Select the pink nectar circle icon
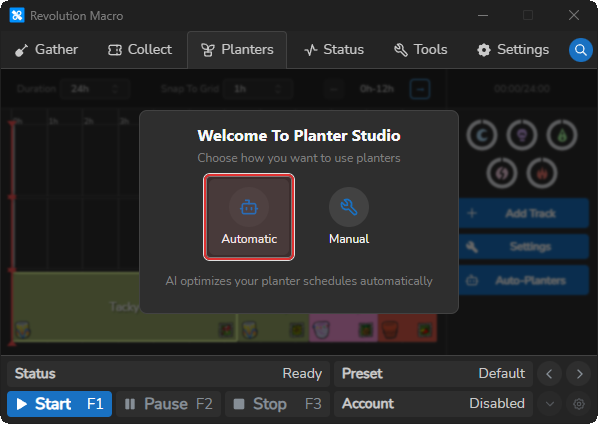The image size is (598, 424). (502, 173)
